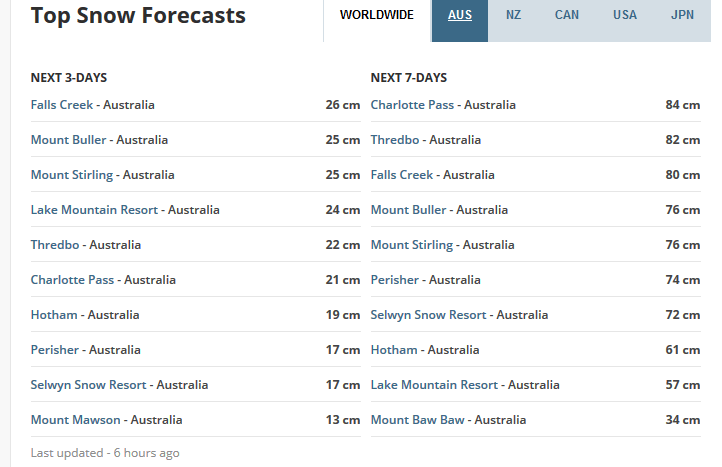Screen dimensions: 722x467
Task: Select the WORLDWIDE tab
Action: [376, 15]
